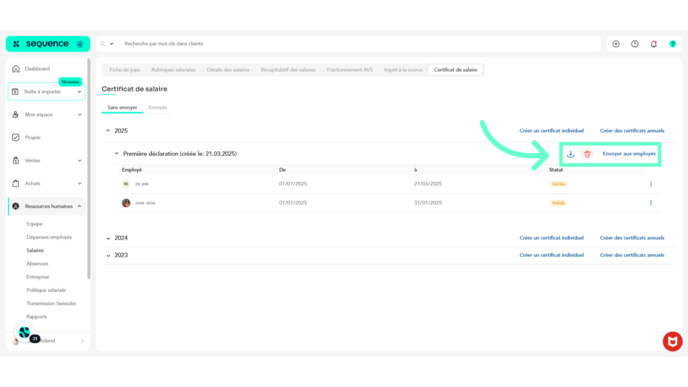The image size is (688, 387).
Task: Click the Validé status of re ew
Action: pyautogui.click(x=558, y=184)
